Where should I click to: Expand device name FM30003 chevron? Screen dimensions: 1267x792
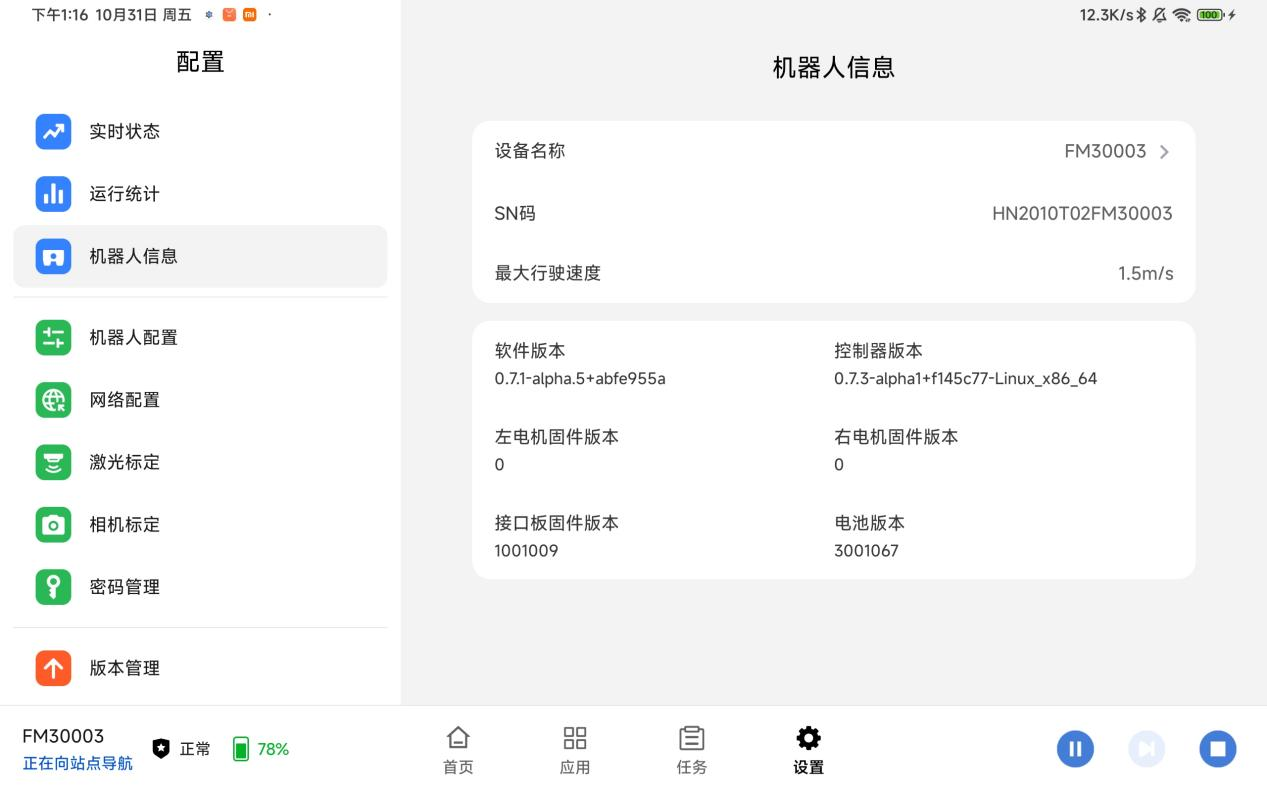1164,152
